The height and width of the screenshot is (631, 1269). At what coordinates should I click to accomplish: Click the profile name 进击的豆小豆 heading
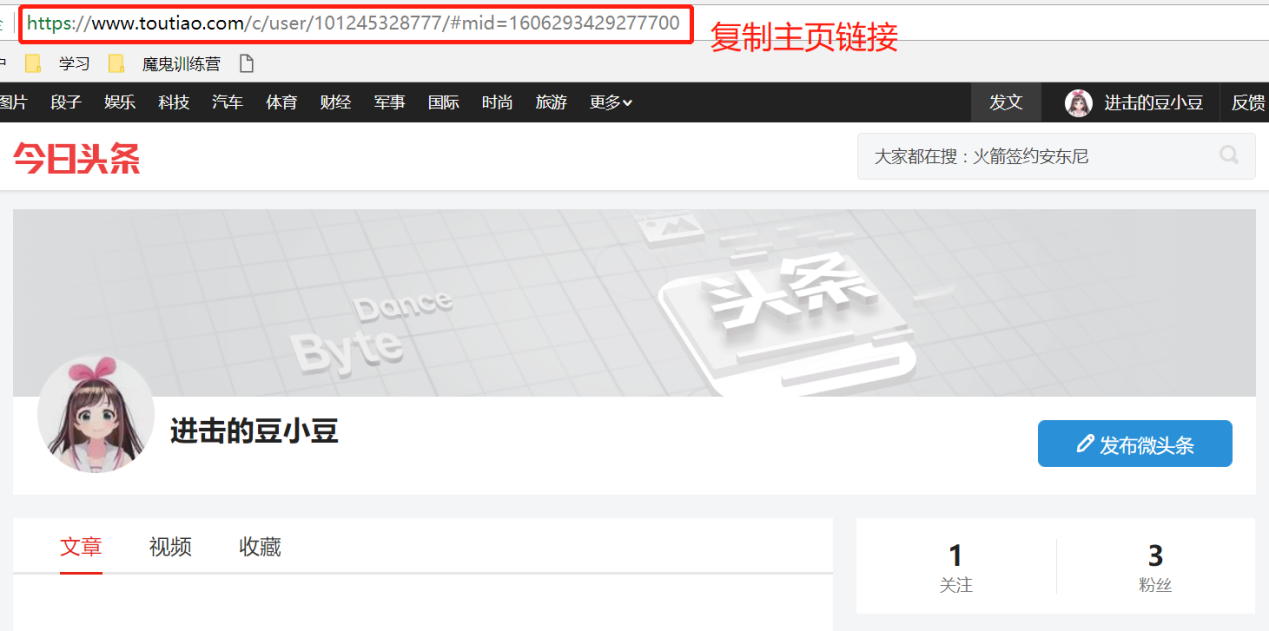tap(254, 431)
